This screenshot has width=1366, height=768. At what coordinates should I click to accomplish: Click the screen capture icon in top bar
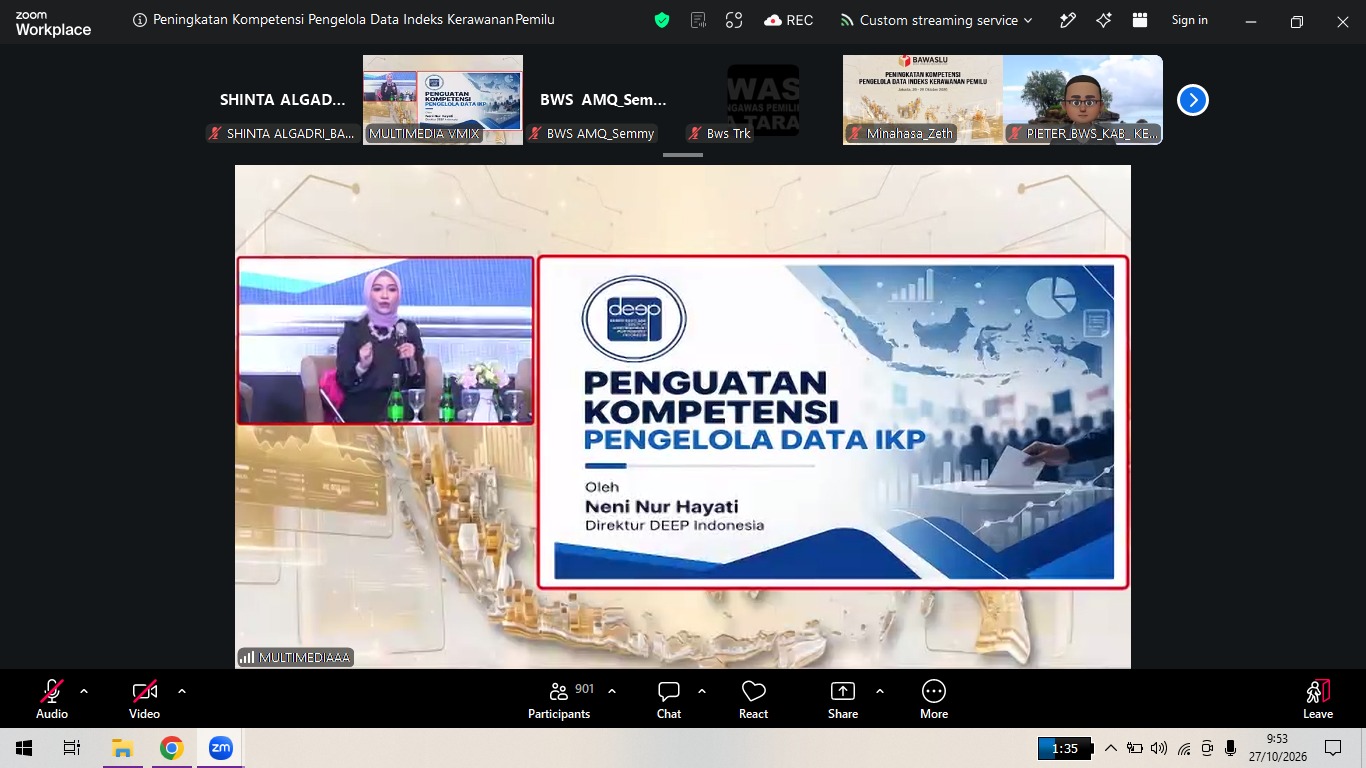pyautogui.click(x=734, y=20)
